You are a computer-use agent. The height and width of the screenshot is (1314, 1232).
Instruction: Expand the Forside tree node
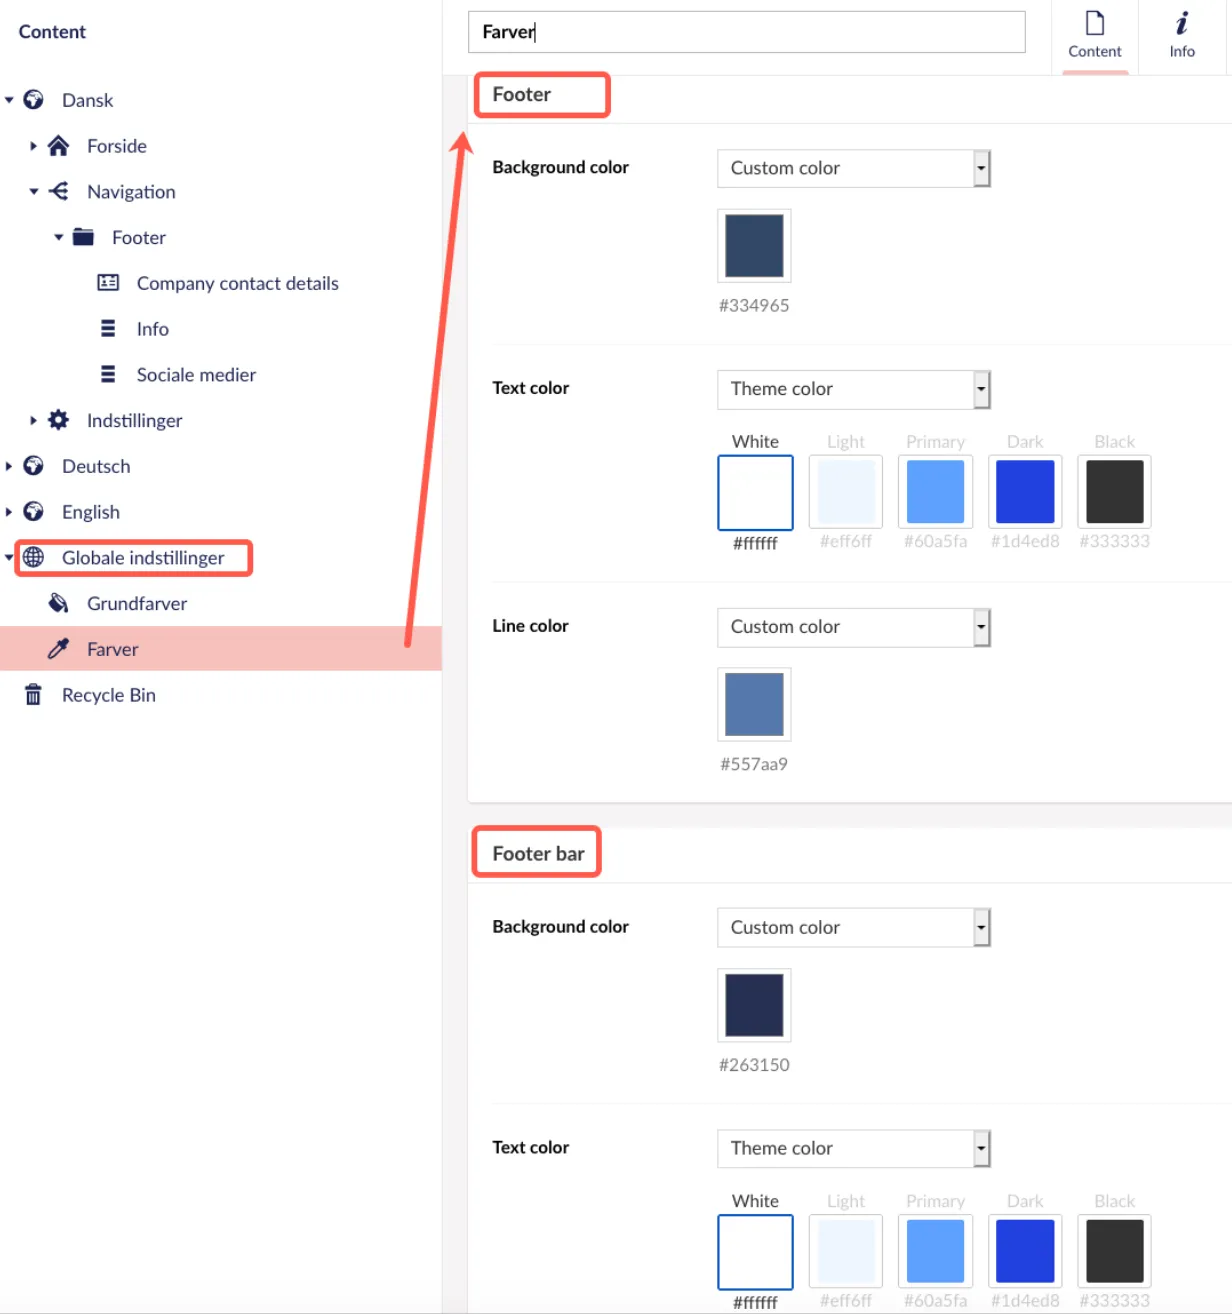coord(33,146)
